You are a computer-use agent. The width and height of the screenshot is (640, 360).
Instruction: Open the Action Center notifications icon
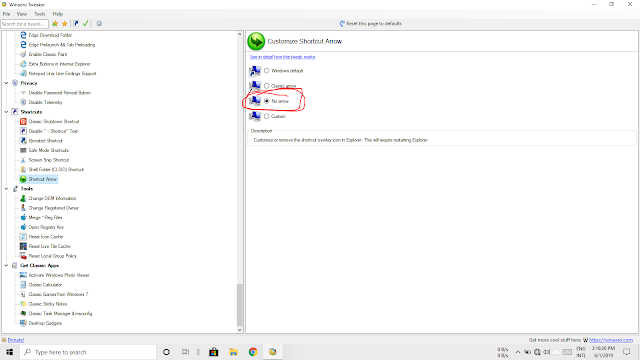[627, 352]
